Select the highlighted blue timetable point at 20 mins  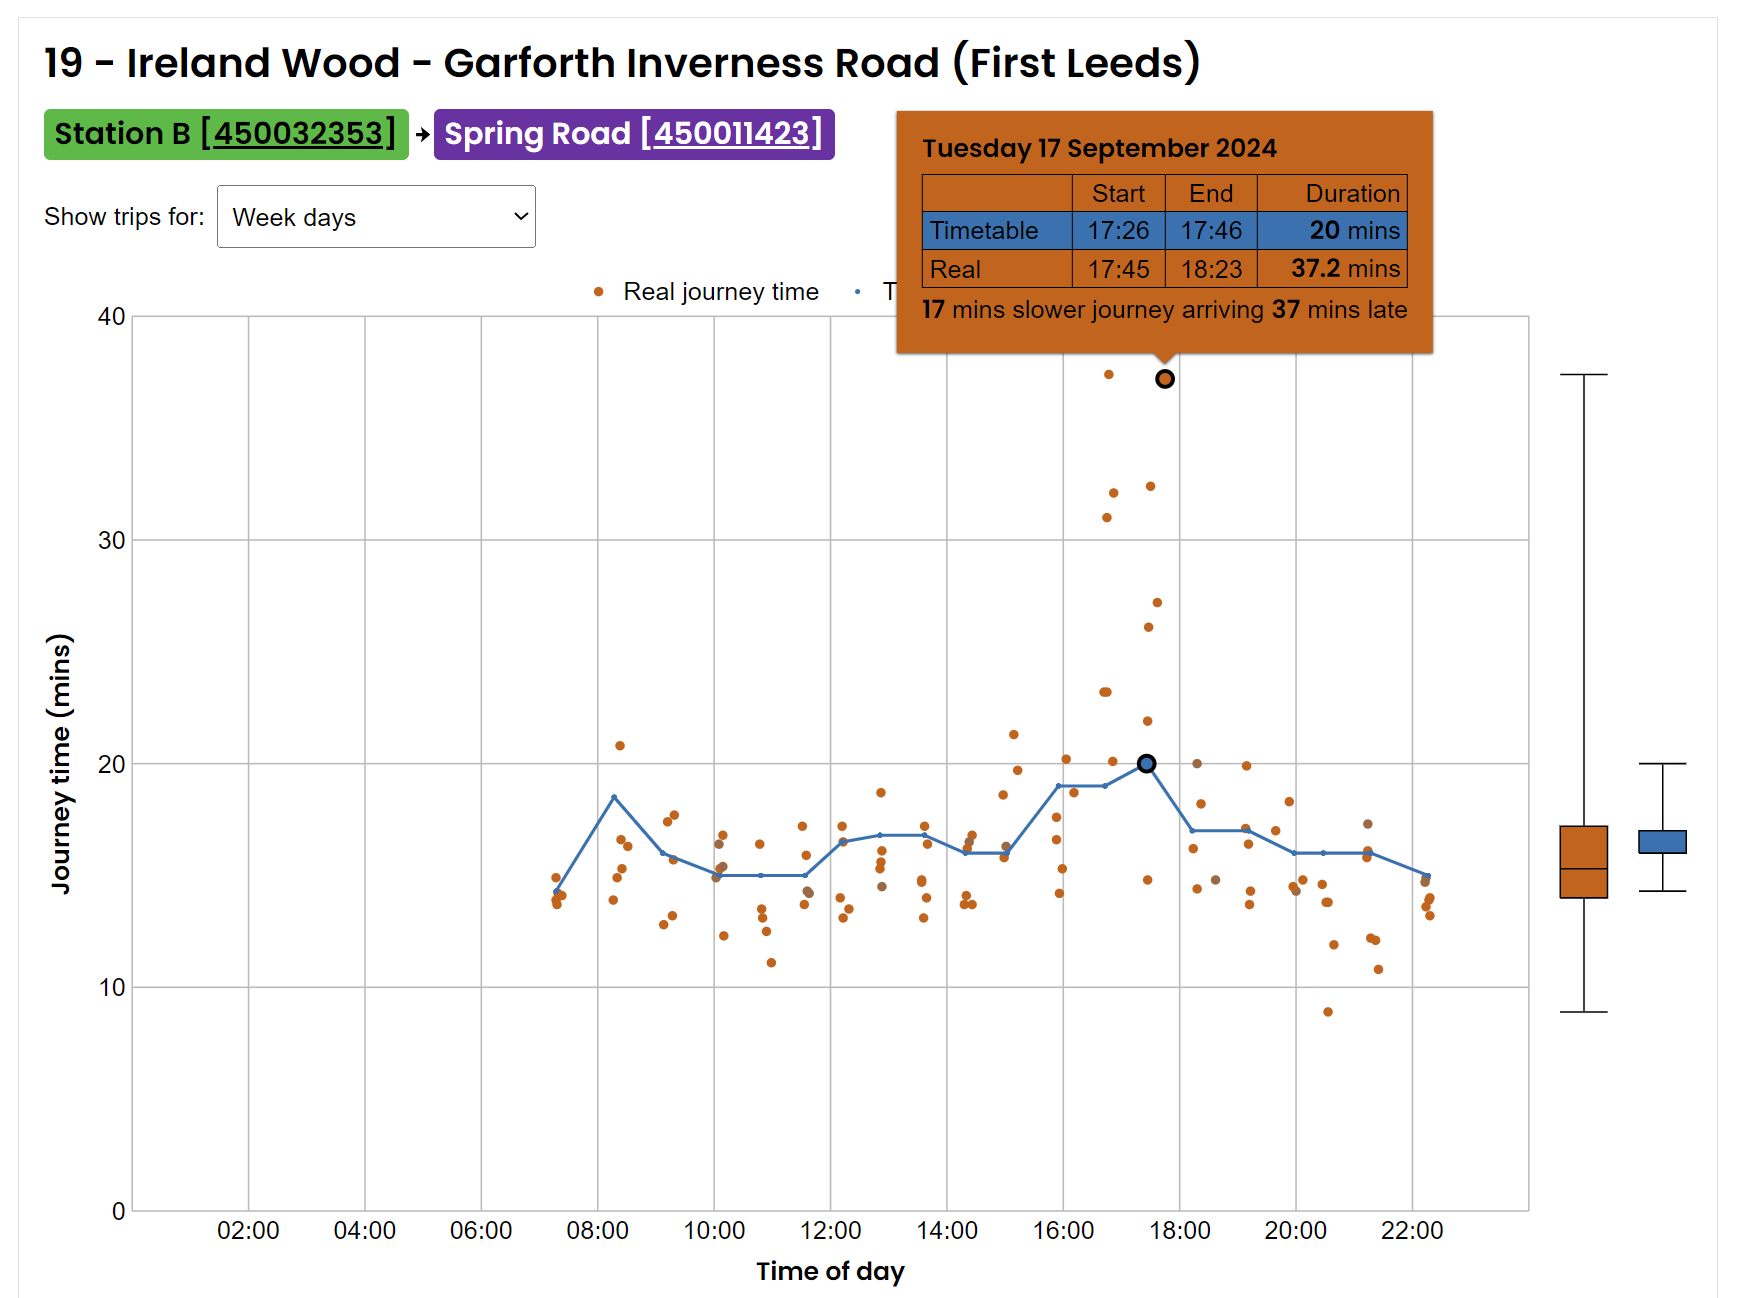pyautogui.click(x=1146, y=764)
